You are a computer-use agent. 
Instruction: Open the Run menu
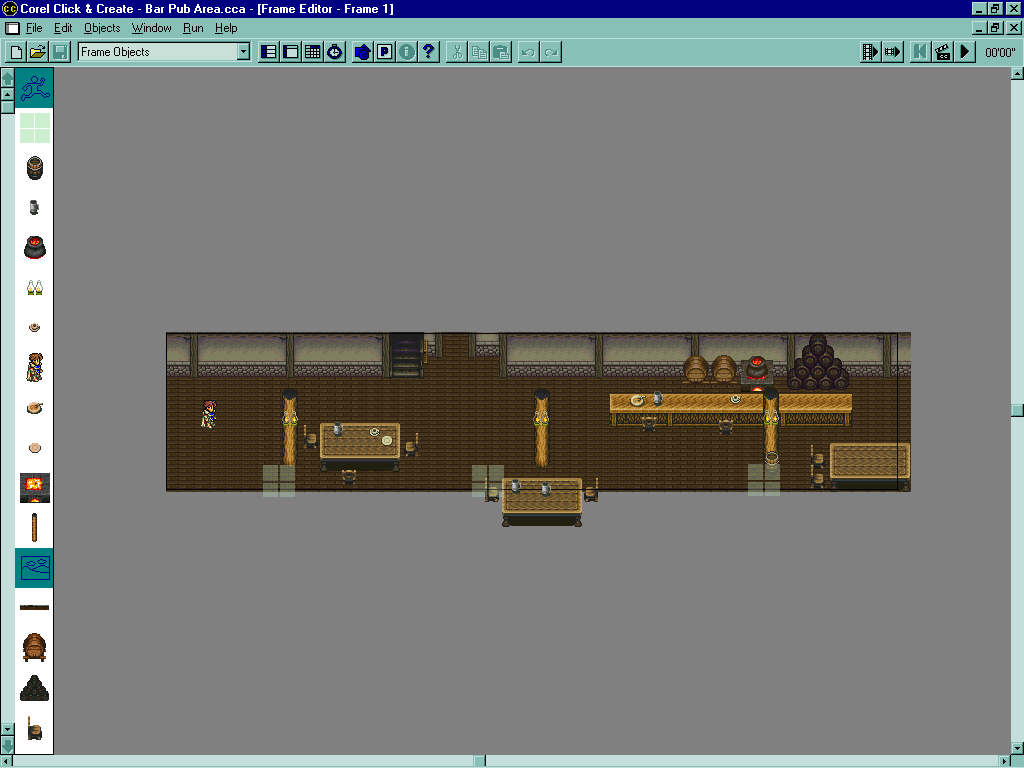[193, 28]
